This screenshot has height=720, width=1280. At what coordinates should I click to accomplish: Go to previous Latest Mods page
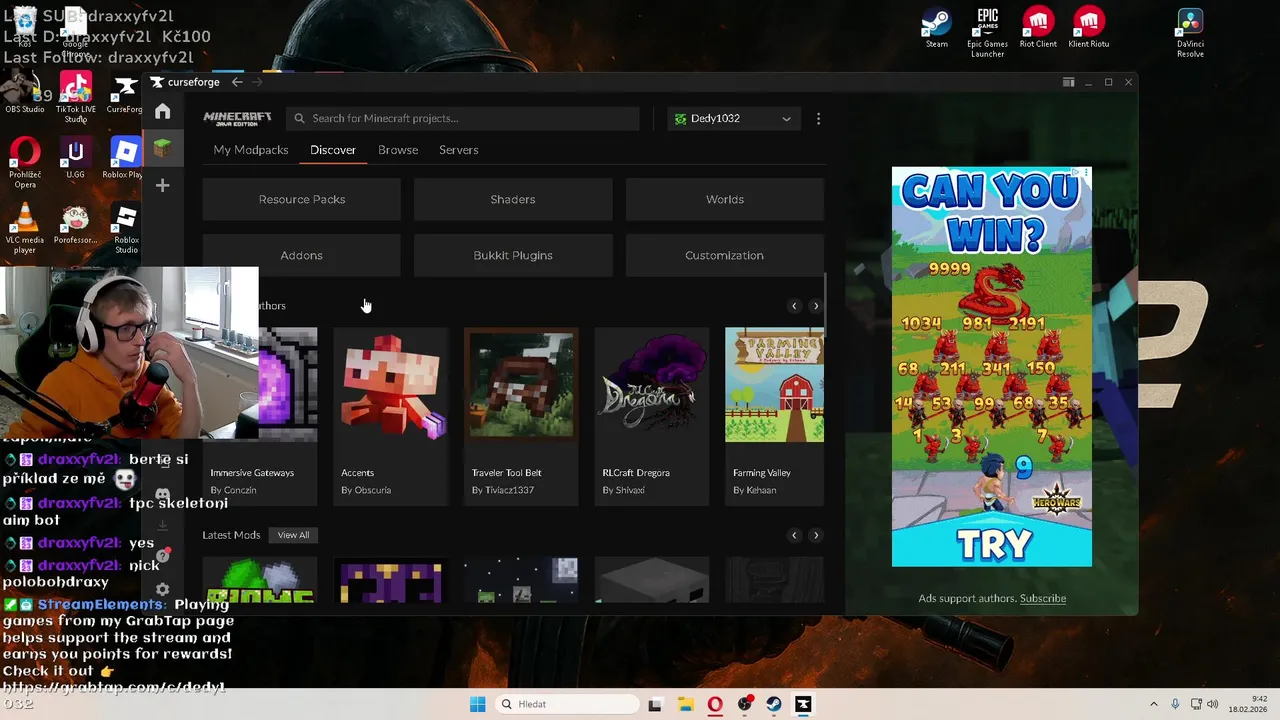pos(794,535)
